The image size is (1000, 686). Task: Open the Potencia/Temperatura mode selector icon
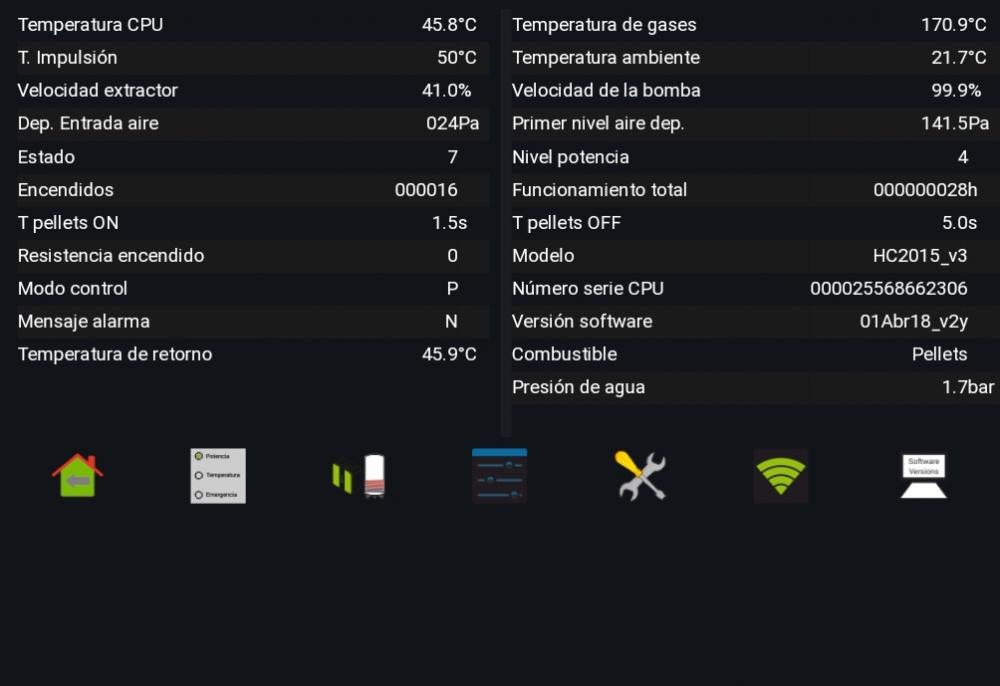pyautogui.click(x=217, y=476)
